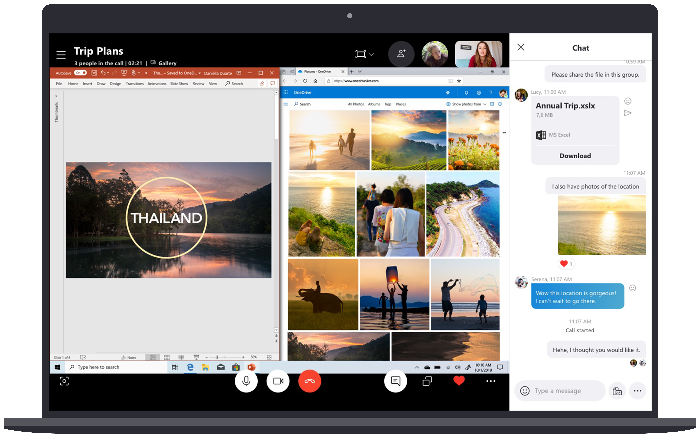This screenshot has width=700, height=438.
Task: Click the browser back arrow
Action: (284, 81)
